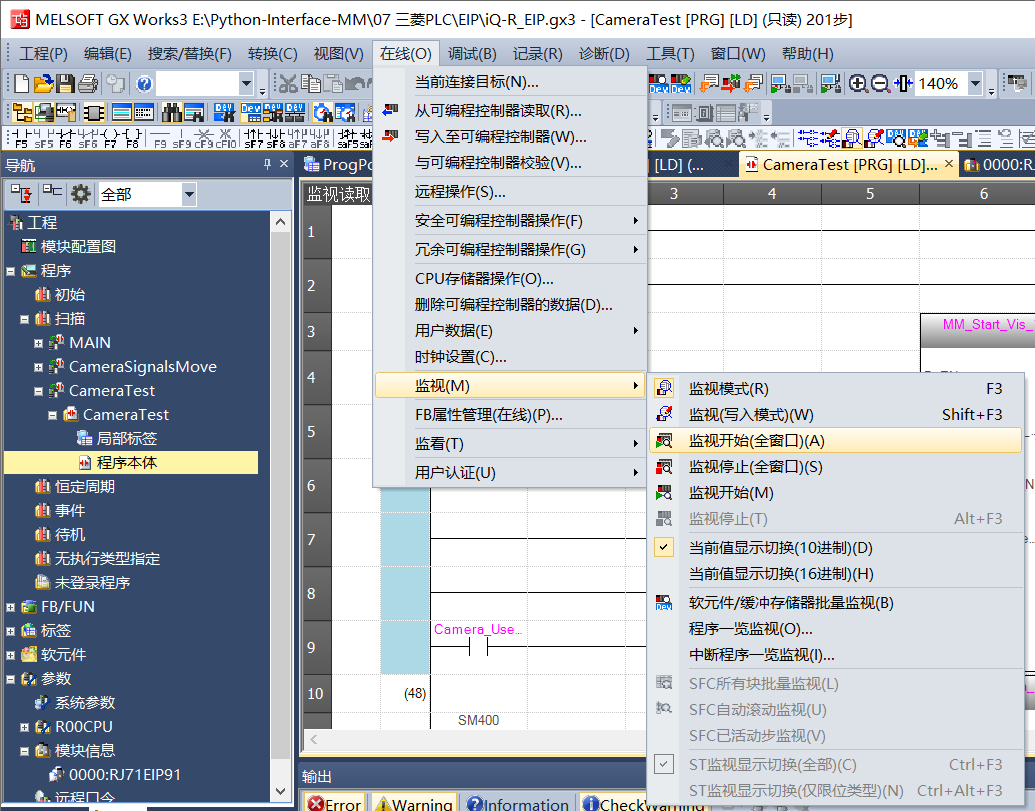Click the zoom-out magnifier toolbar icon
Image resolution: width=1035 pixels, height=811 pixels.
tap(878, 83)
